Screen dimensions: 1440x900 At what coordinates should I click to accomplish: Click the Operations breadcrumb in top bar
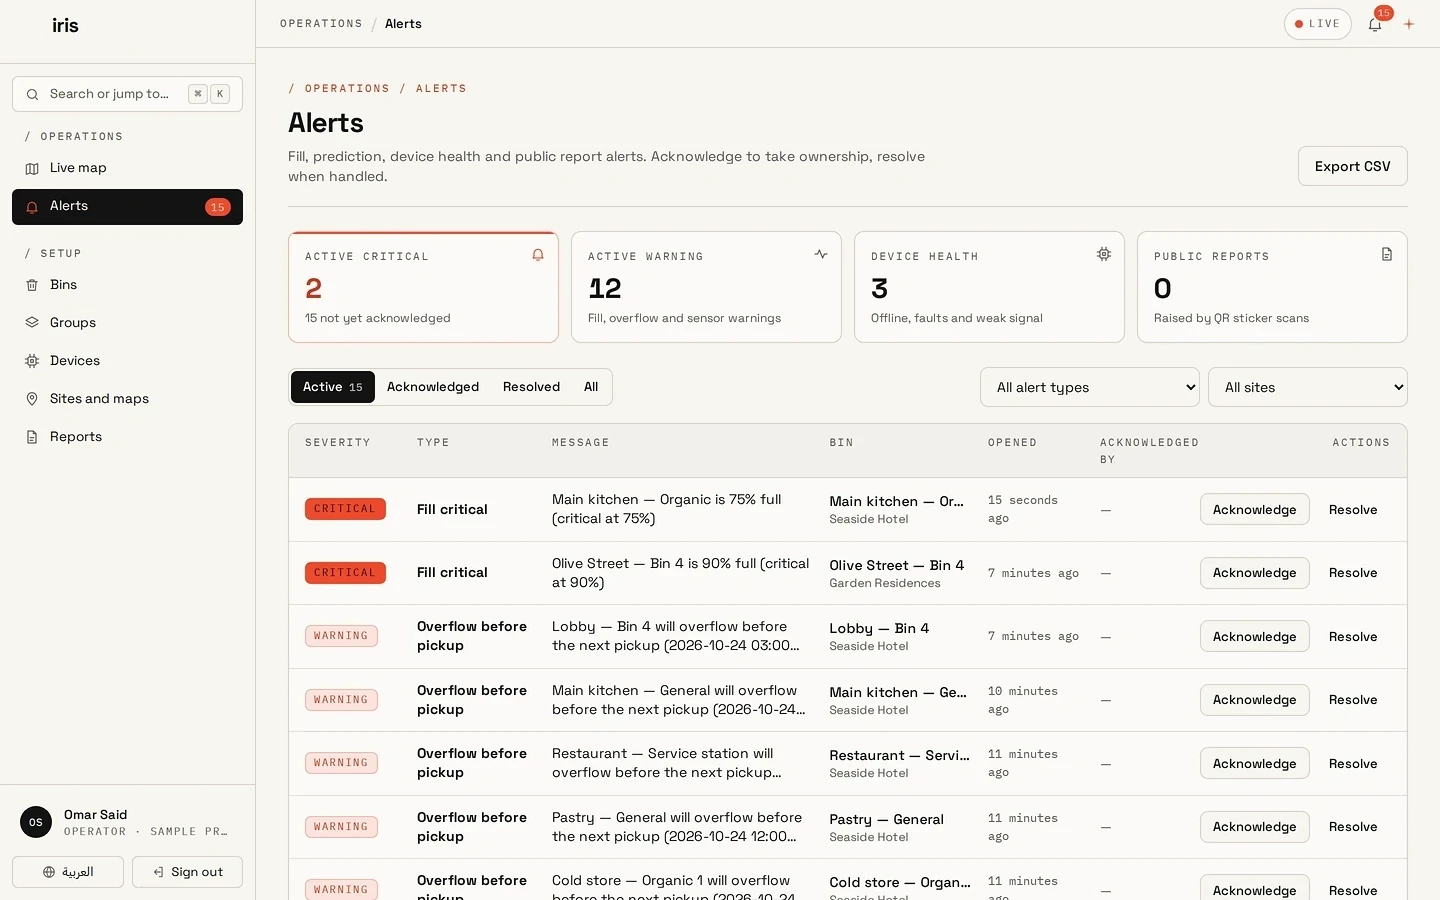click(321, 24)
